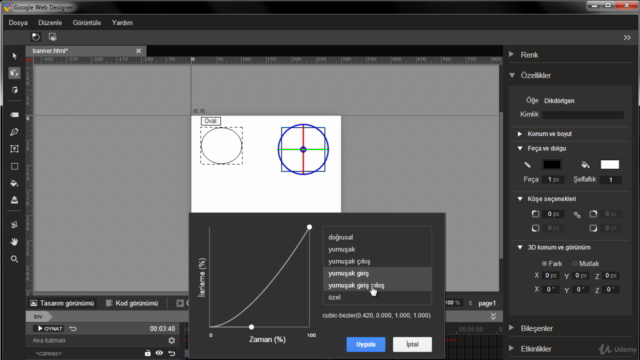Viewport: 640px width, 360px height.
Task: Click the fill bucket icon in Fırça ve dolgu
Action: pos(585,164)
